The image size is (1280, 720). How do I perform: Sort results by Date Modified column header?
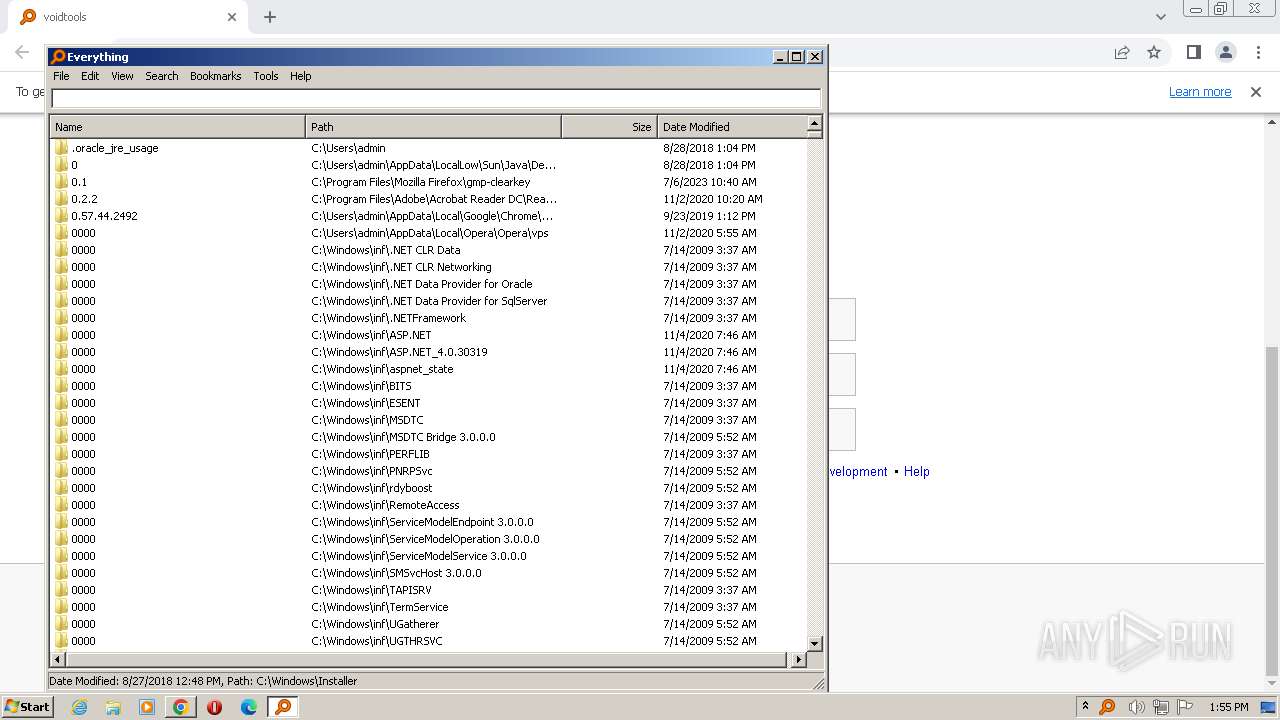point(731,127)
